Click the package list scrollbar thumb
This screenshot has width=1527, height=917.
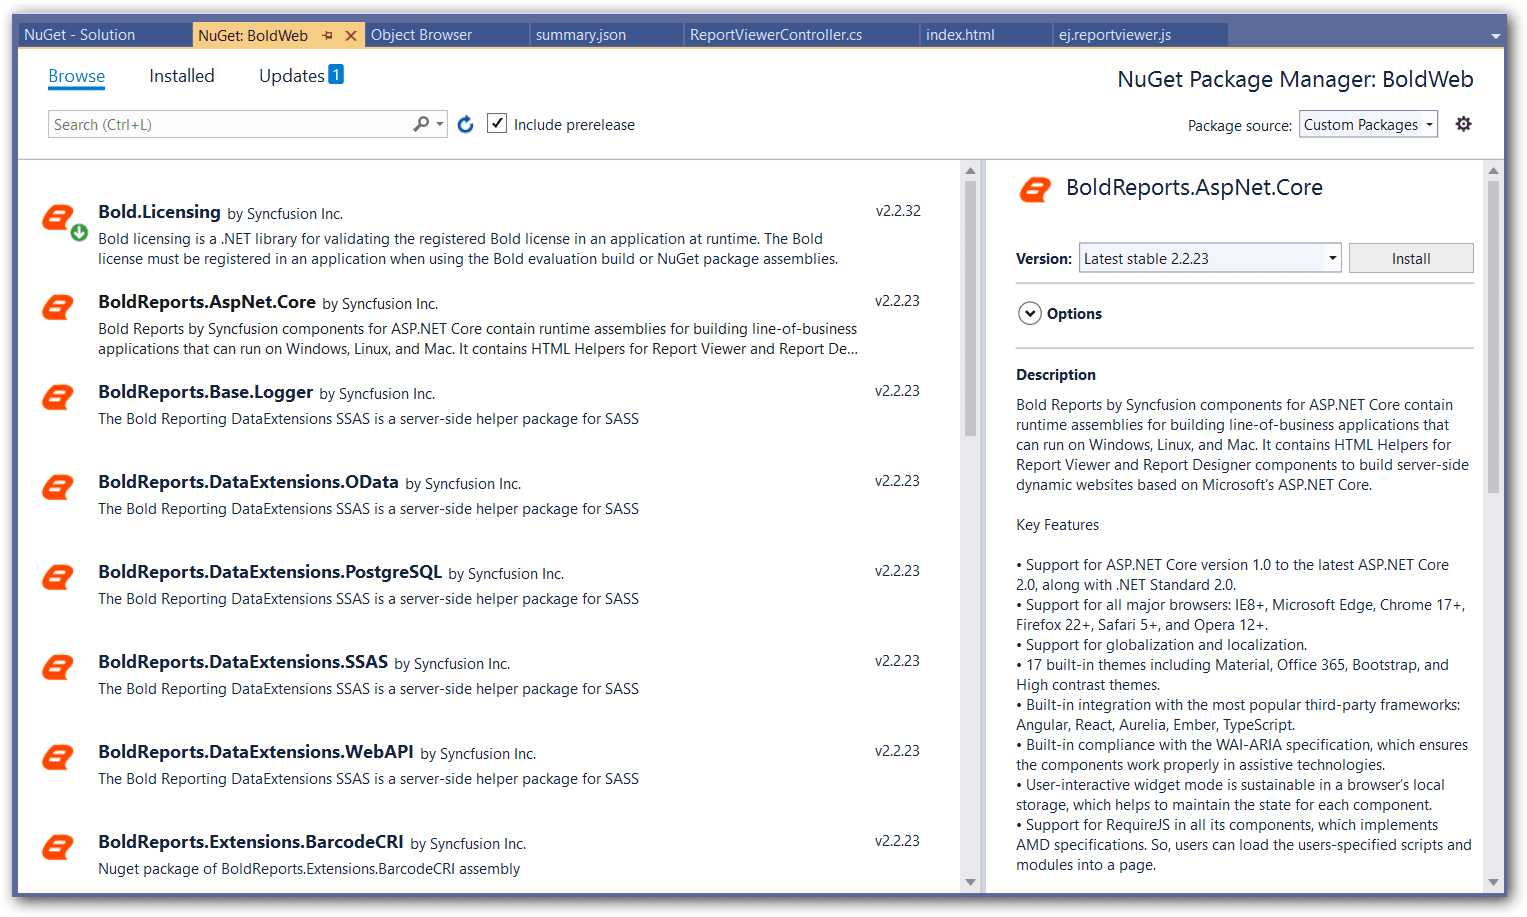point(970,308)
